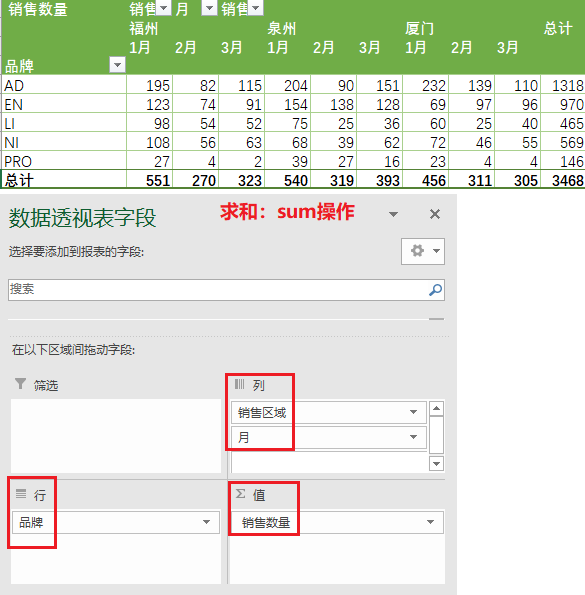Select the 销售区域 field item

(329, 412)
